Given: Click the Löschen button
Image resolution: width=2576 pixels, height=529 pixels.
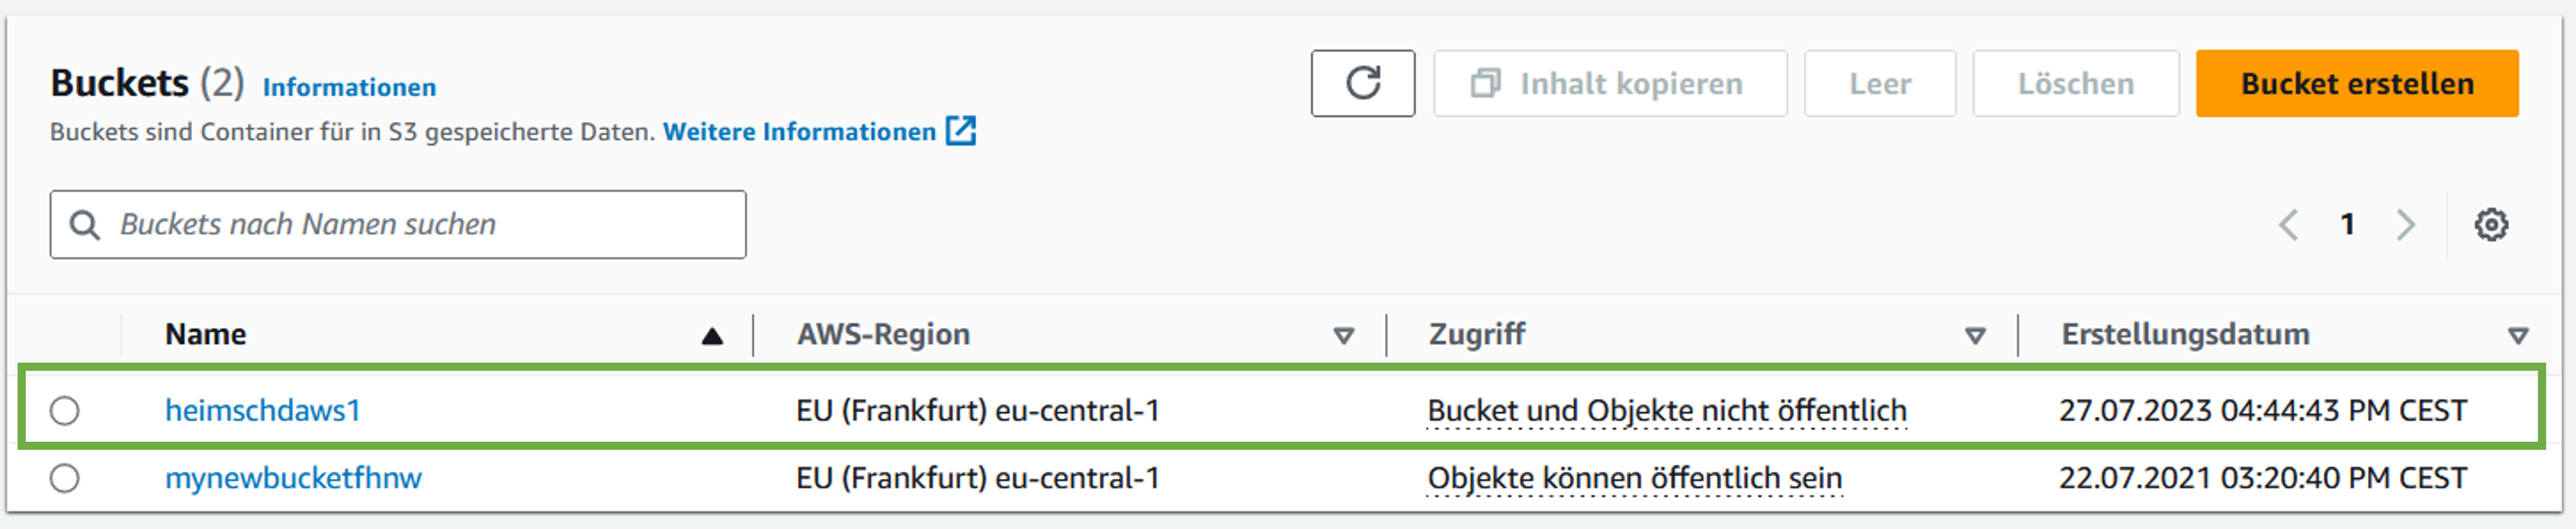Looking at the screenshot, I should click(2075, 83).
